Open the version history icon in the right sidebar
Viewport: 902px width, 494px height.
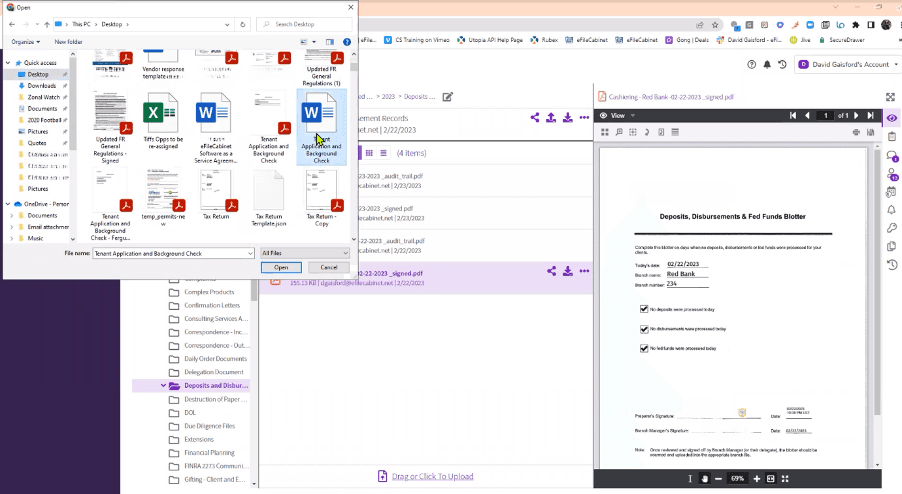pyautogui.click(x=891, y=264)
